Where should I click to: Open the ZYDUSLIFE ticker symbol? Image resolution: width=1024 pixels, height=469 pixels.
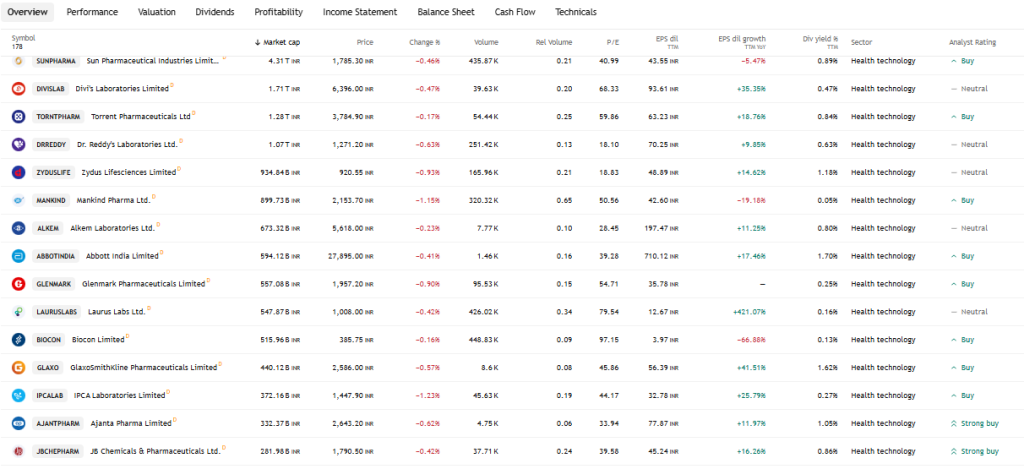pyautogui.click(x=54, y=172)
